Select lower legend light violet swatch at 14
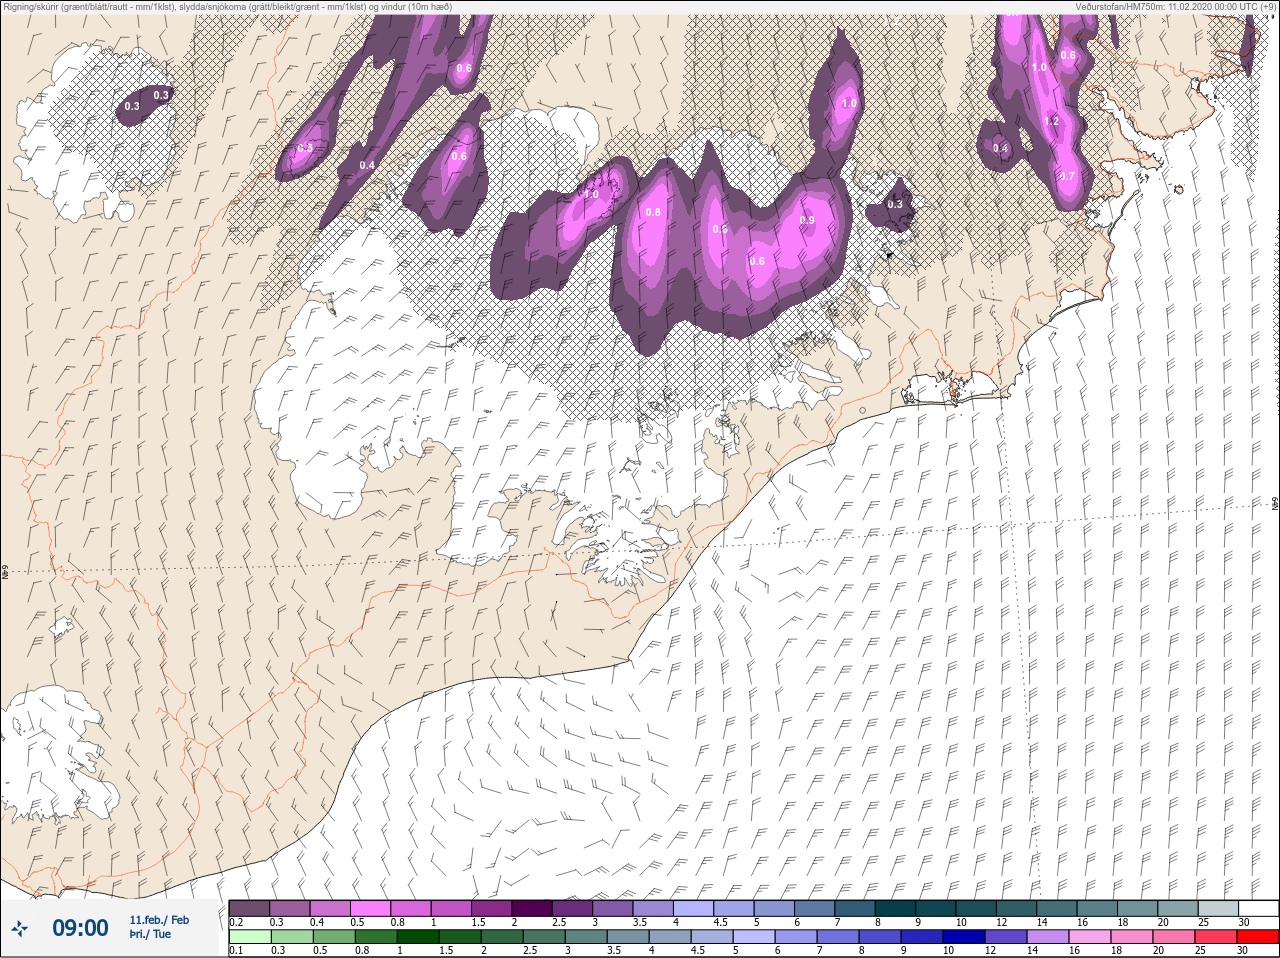The height and width of the screenshot is (958, 1280). point(1048,937)
